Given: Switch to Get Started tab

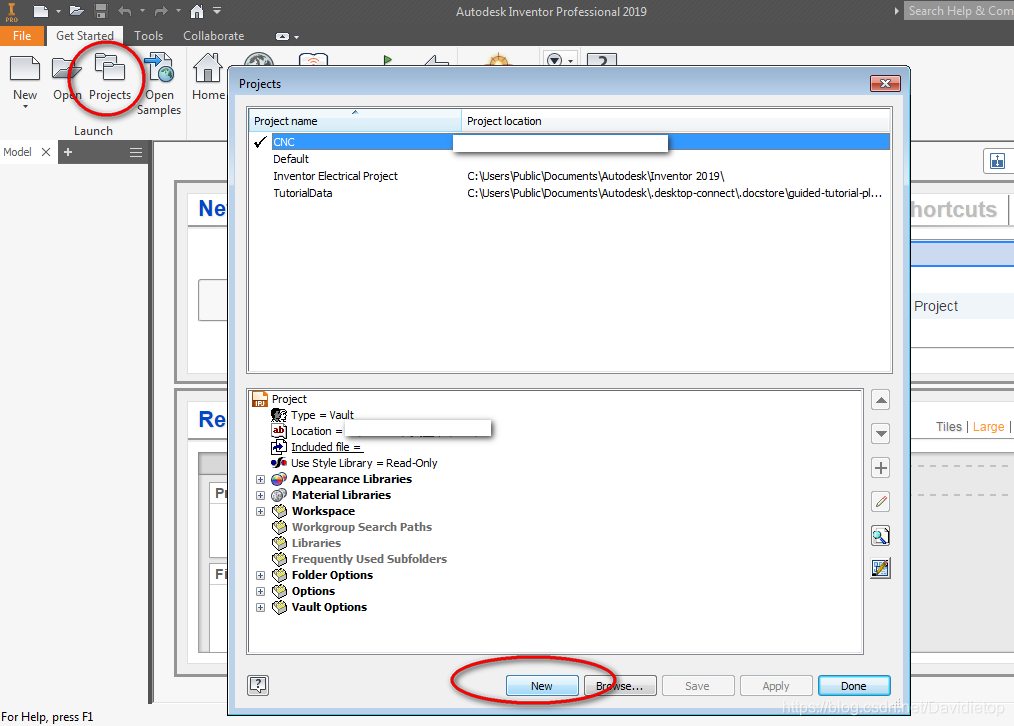Looking at the screenshot, I should [85, 36].
